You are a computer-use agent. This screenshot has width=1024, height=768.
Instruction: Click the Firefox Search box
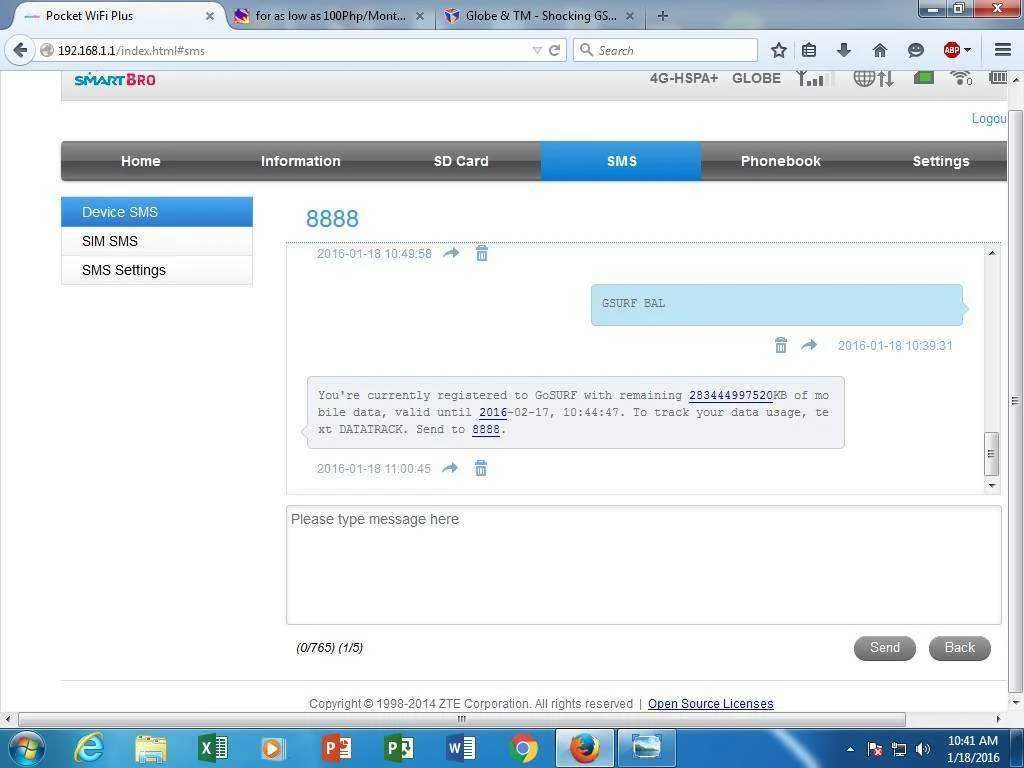tap(665, 50)
